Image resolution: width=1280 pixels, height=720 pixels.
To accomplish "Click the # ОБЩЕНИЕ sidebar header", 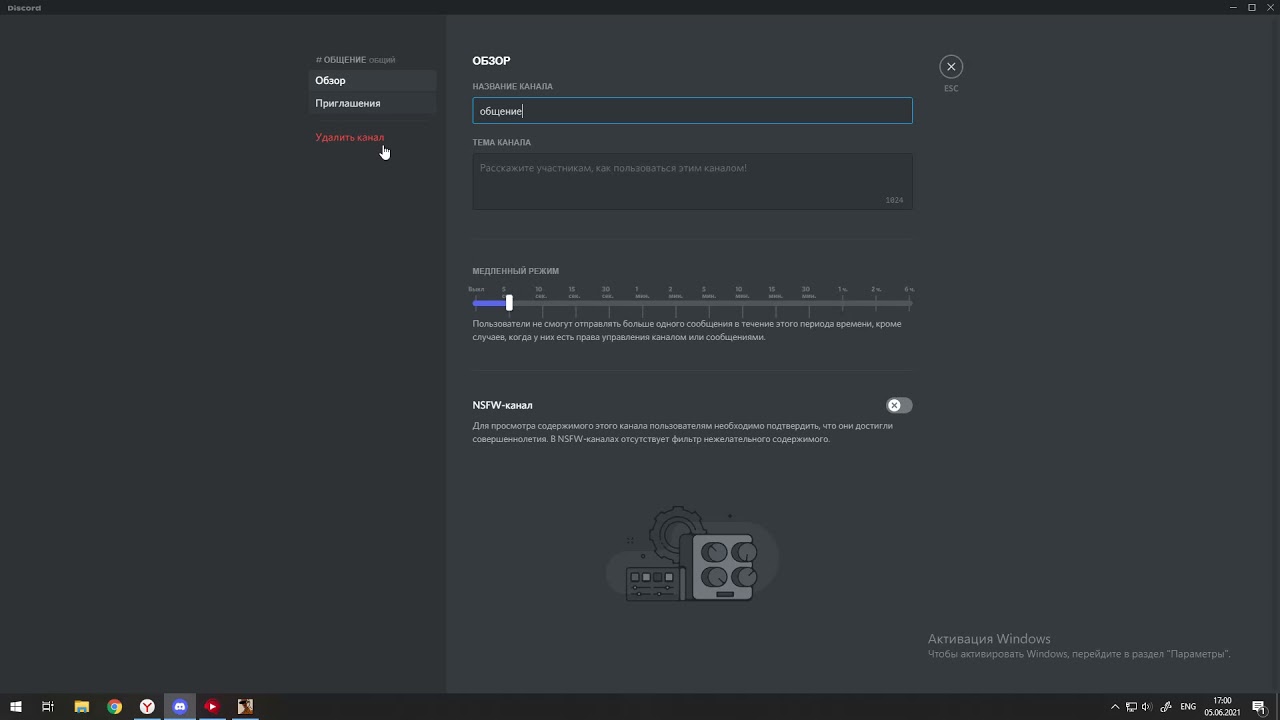I will click(x=355, y=60).
